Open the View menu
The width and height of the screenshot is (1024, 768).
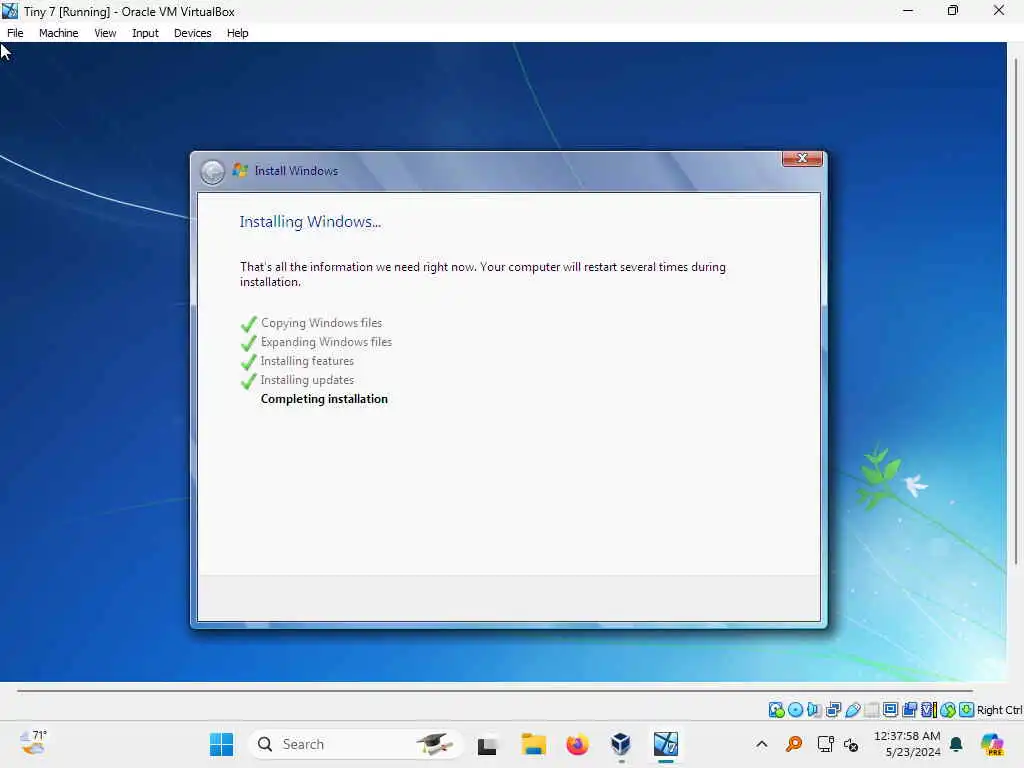[105, 33]
